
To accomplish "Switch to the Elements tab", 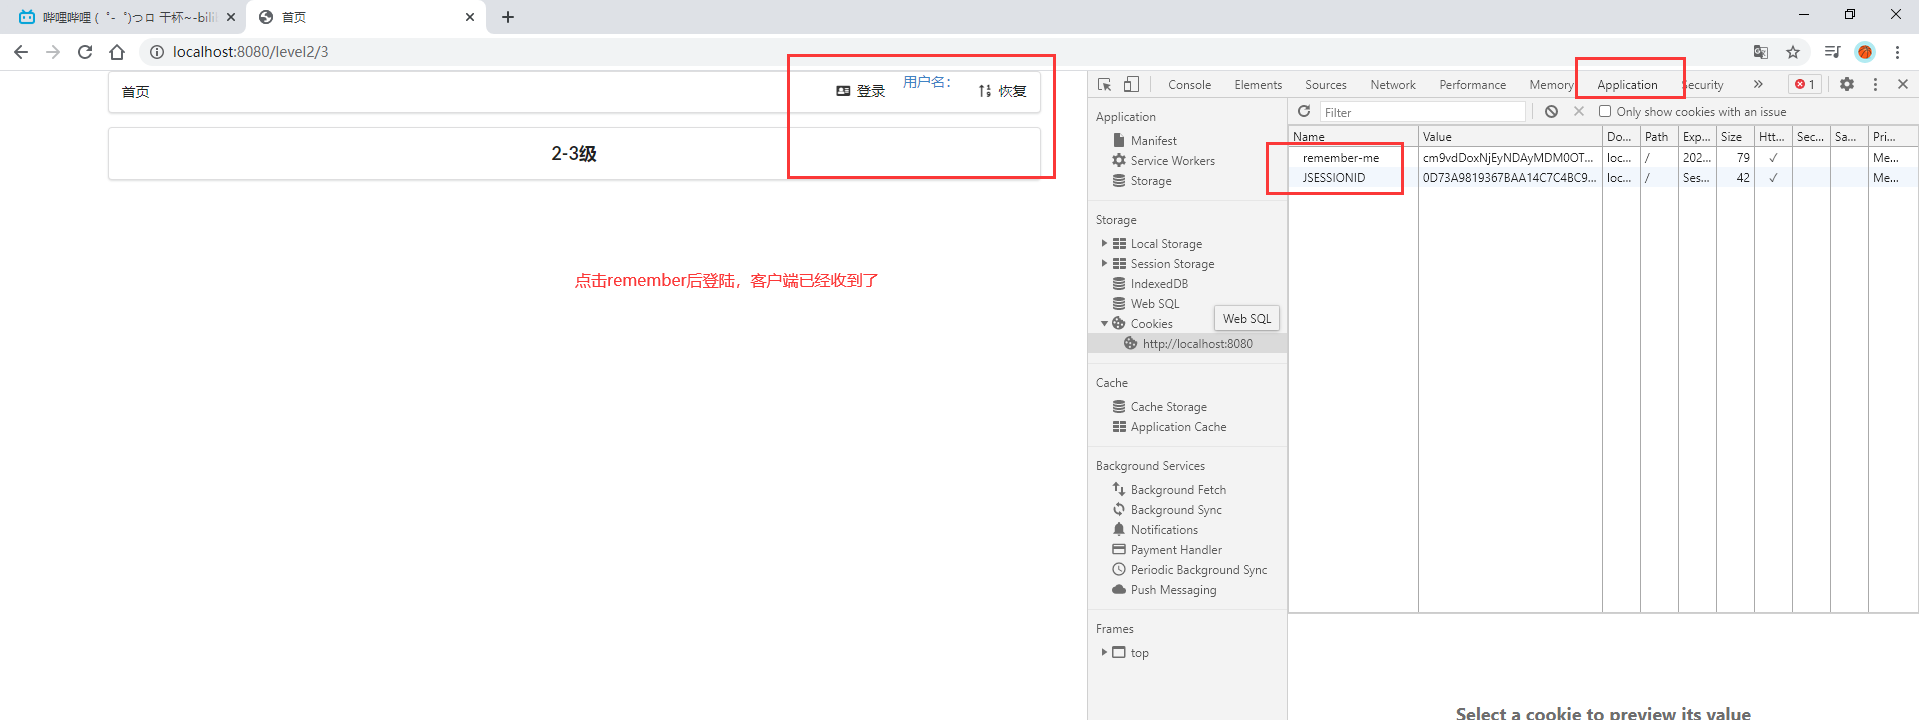I will tap(1258, 85).
